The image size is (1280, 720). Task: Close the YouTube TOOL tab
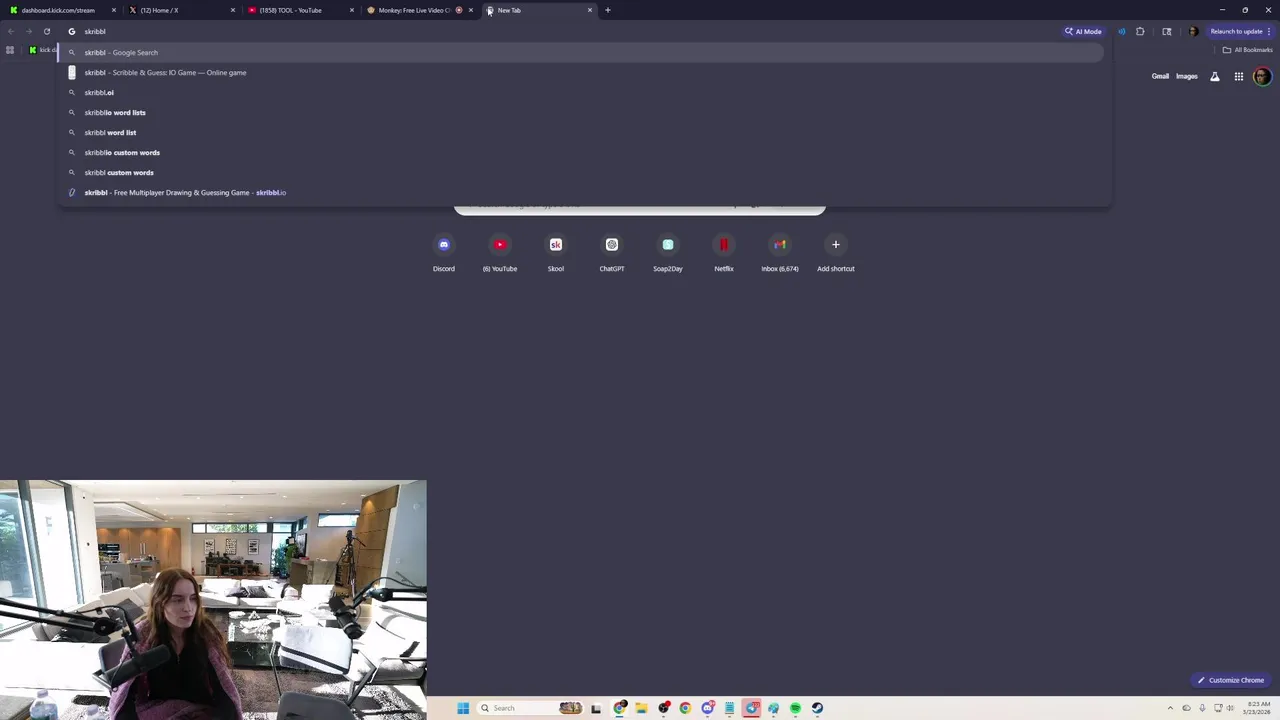pyautogui.click(x=352, y=10)
